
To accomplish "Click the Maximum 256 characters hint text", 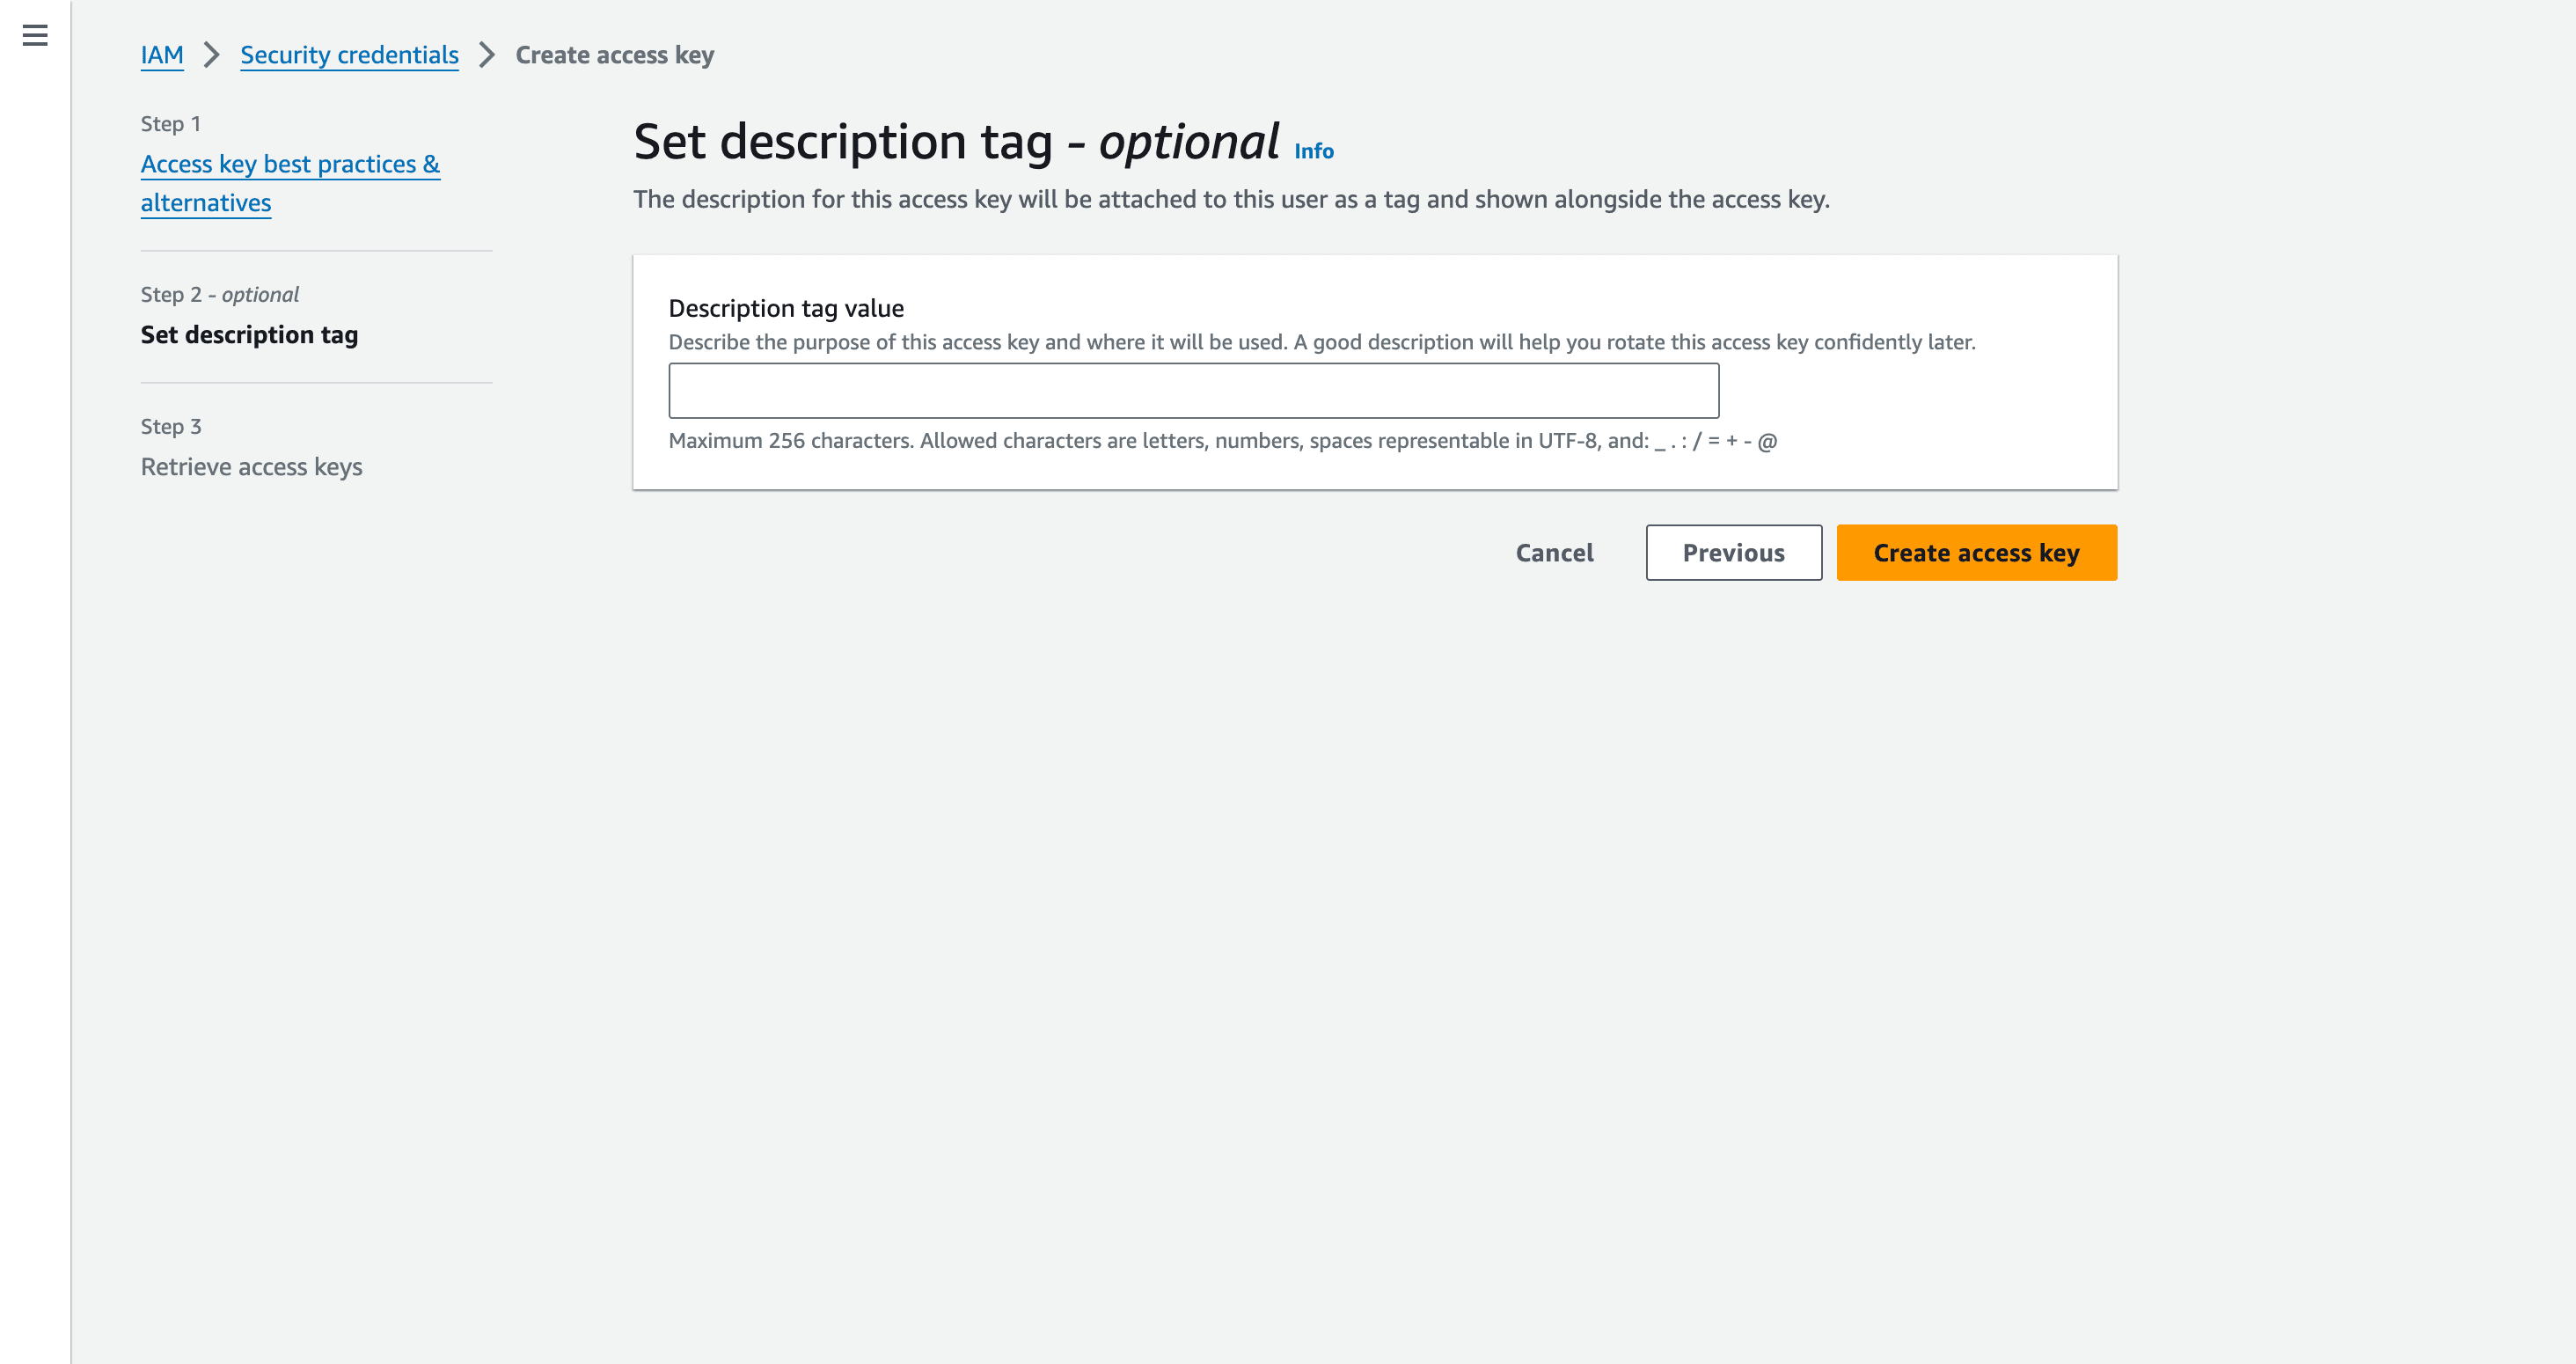I will [1222, 441].
